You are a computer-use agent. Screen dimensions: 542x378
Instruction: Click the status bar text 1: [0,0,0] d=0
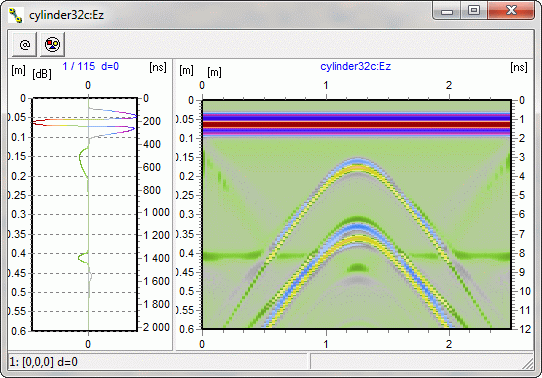44,362
